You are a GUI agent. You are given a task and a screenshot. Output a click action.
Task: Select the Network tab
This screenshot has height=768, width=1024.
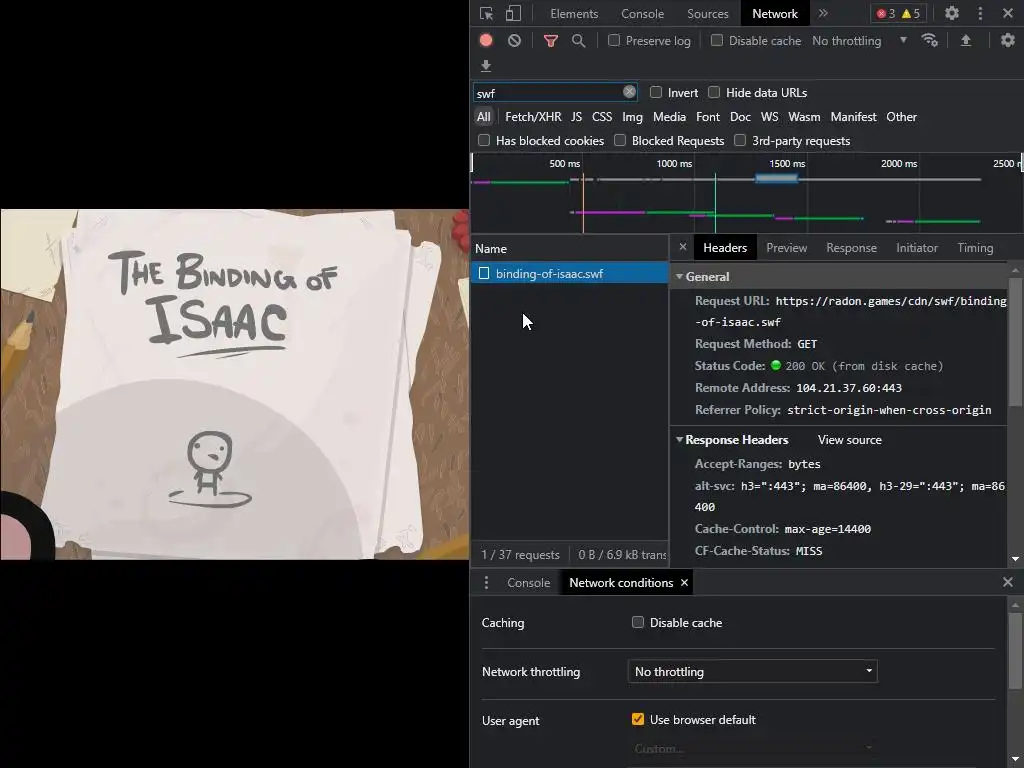(775, 14)
